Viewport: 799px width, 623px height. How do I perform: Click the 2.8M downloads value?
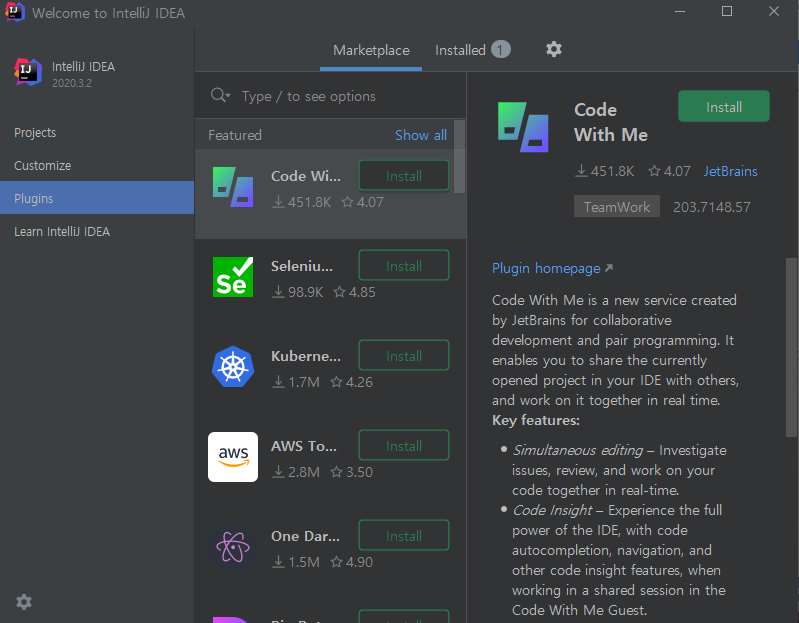(x=304, y=472)
